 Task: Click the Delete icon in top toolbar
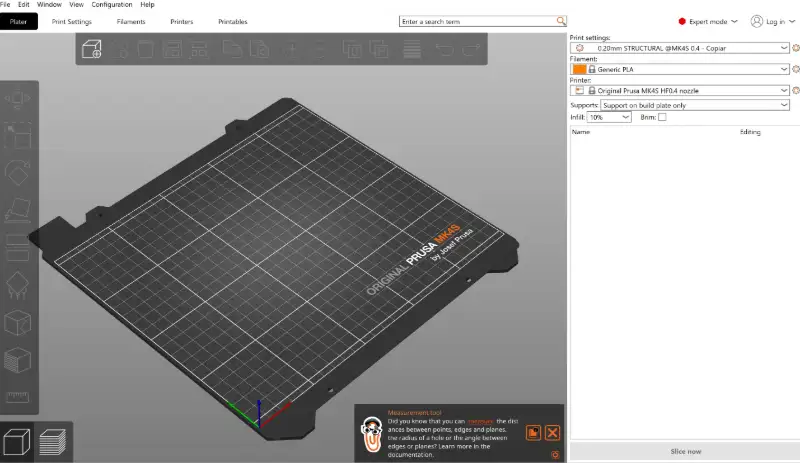point(119,50)
